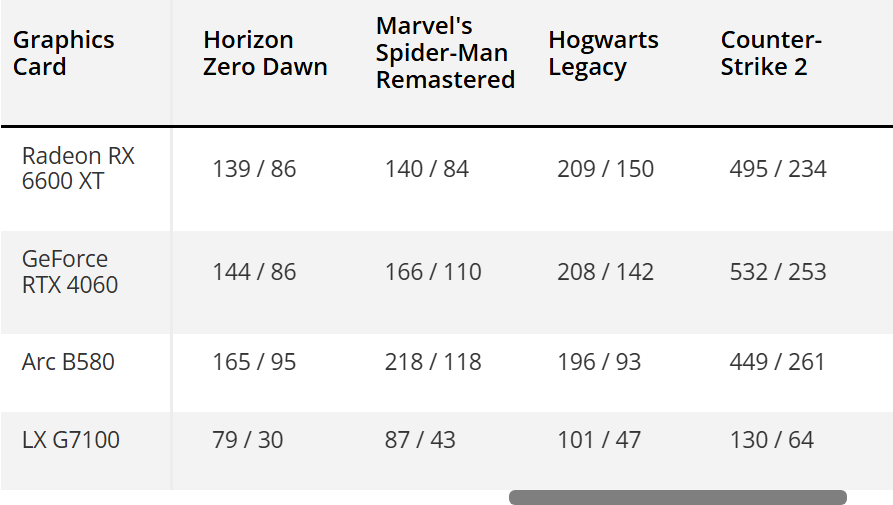The image size is (893, 505).
Task: Select the 79 / 30 Horizon cell
Action: 248,440
